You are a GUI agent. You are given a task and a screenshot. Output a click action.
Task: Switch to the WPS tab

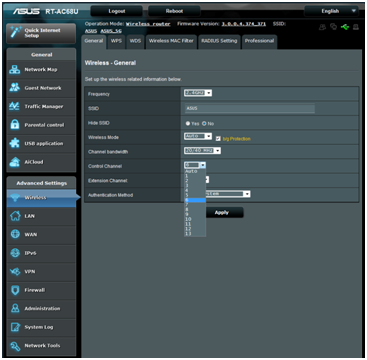pyautogui.click(x=116, y=41)
